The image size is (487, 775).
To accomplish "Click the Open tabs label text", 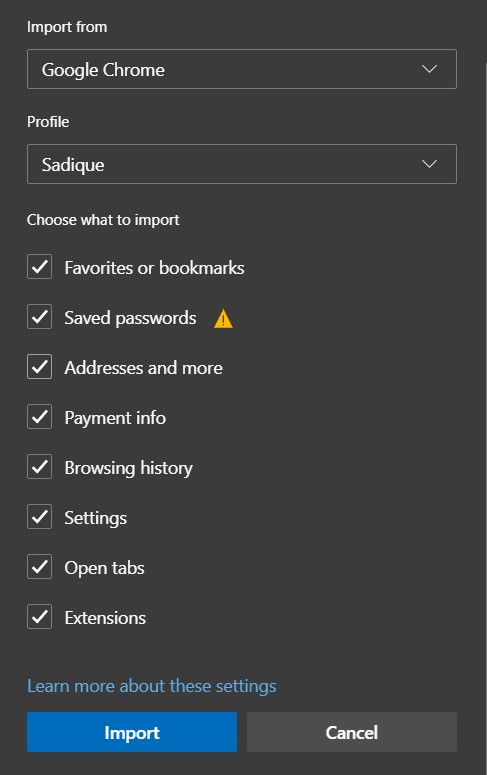I will (x=104, y=568).
